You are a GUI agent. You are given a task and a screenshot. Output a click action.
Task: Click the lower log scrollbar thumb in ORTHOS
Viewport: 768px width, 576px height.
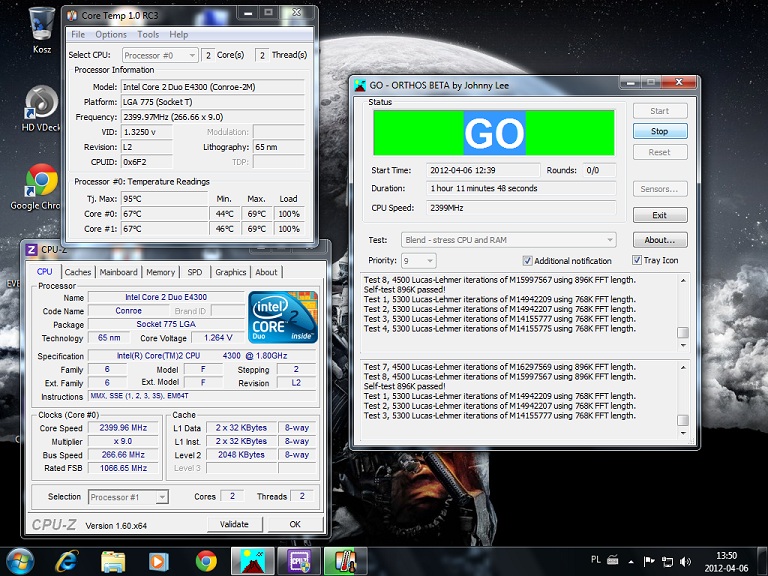tap(683, 420)
